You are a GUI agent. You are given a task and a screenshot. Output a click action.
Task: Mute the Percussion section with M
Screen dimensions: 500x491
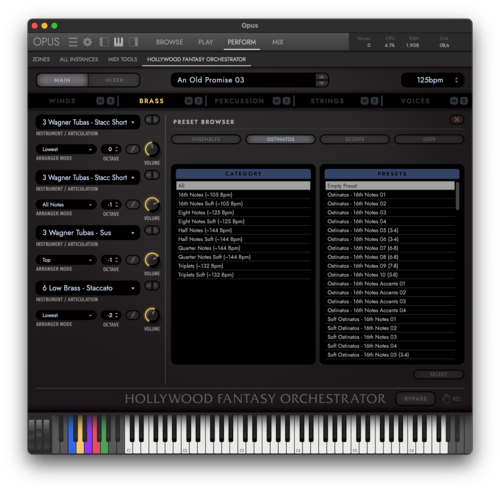[x=277, y=101]
